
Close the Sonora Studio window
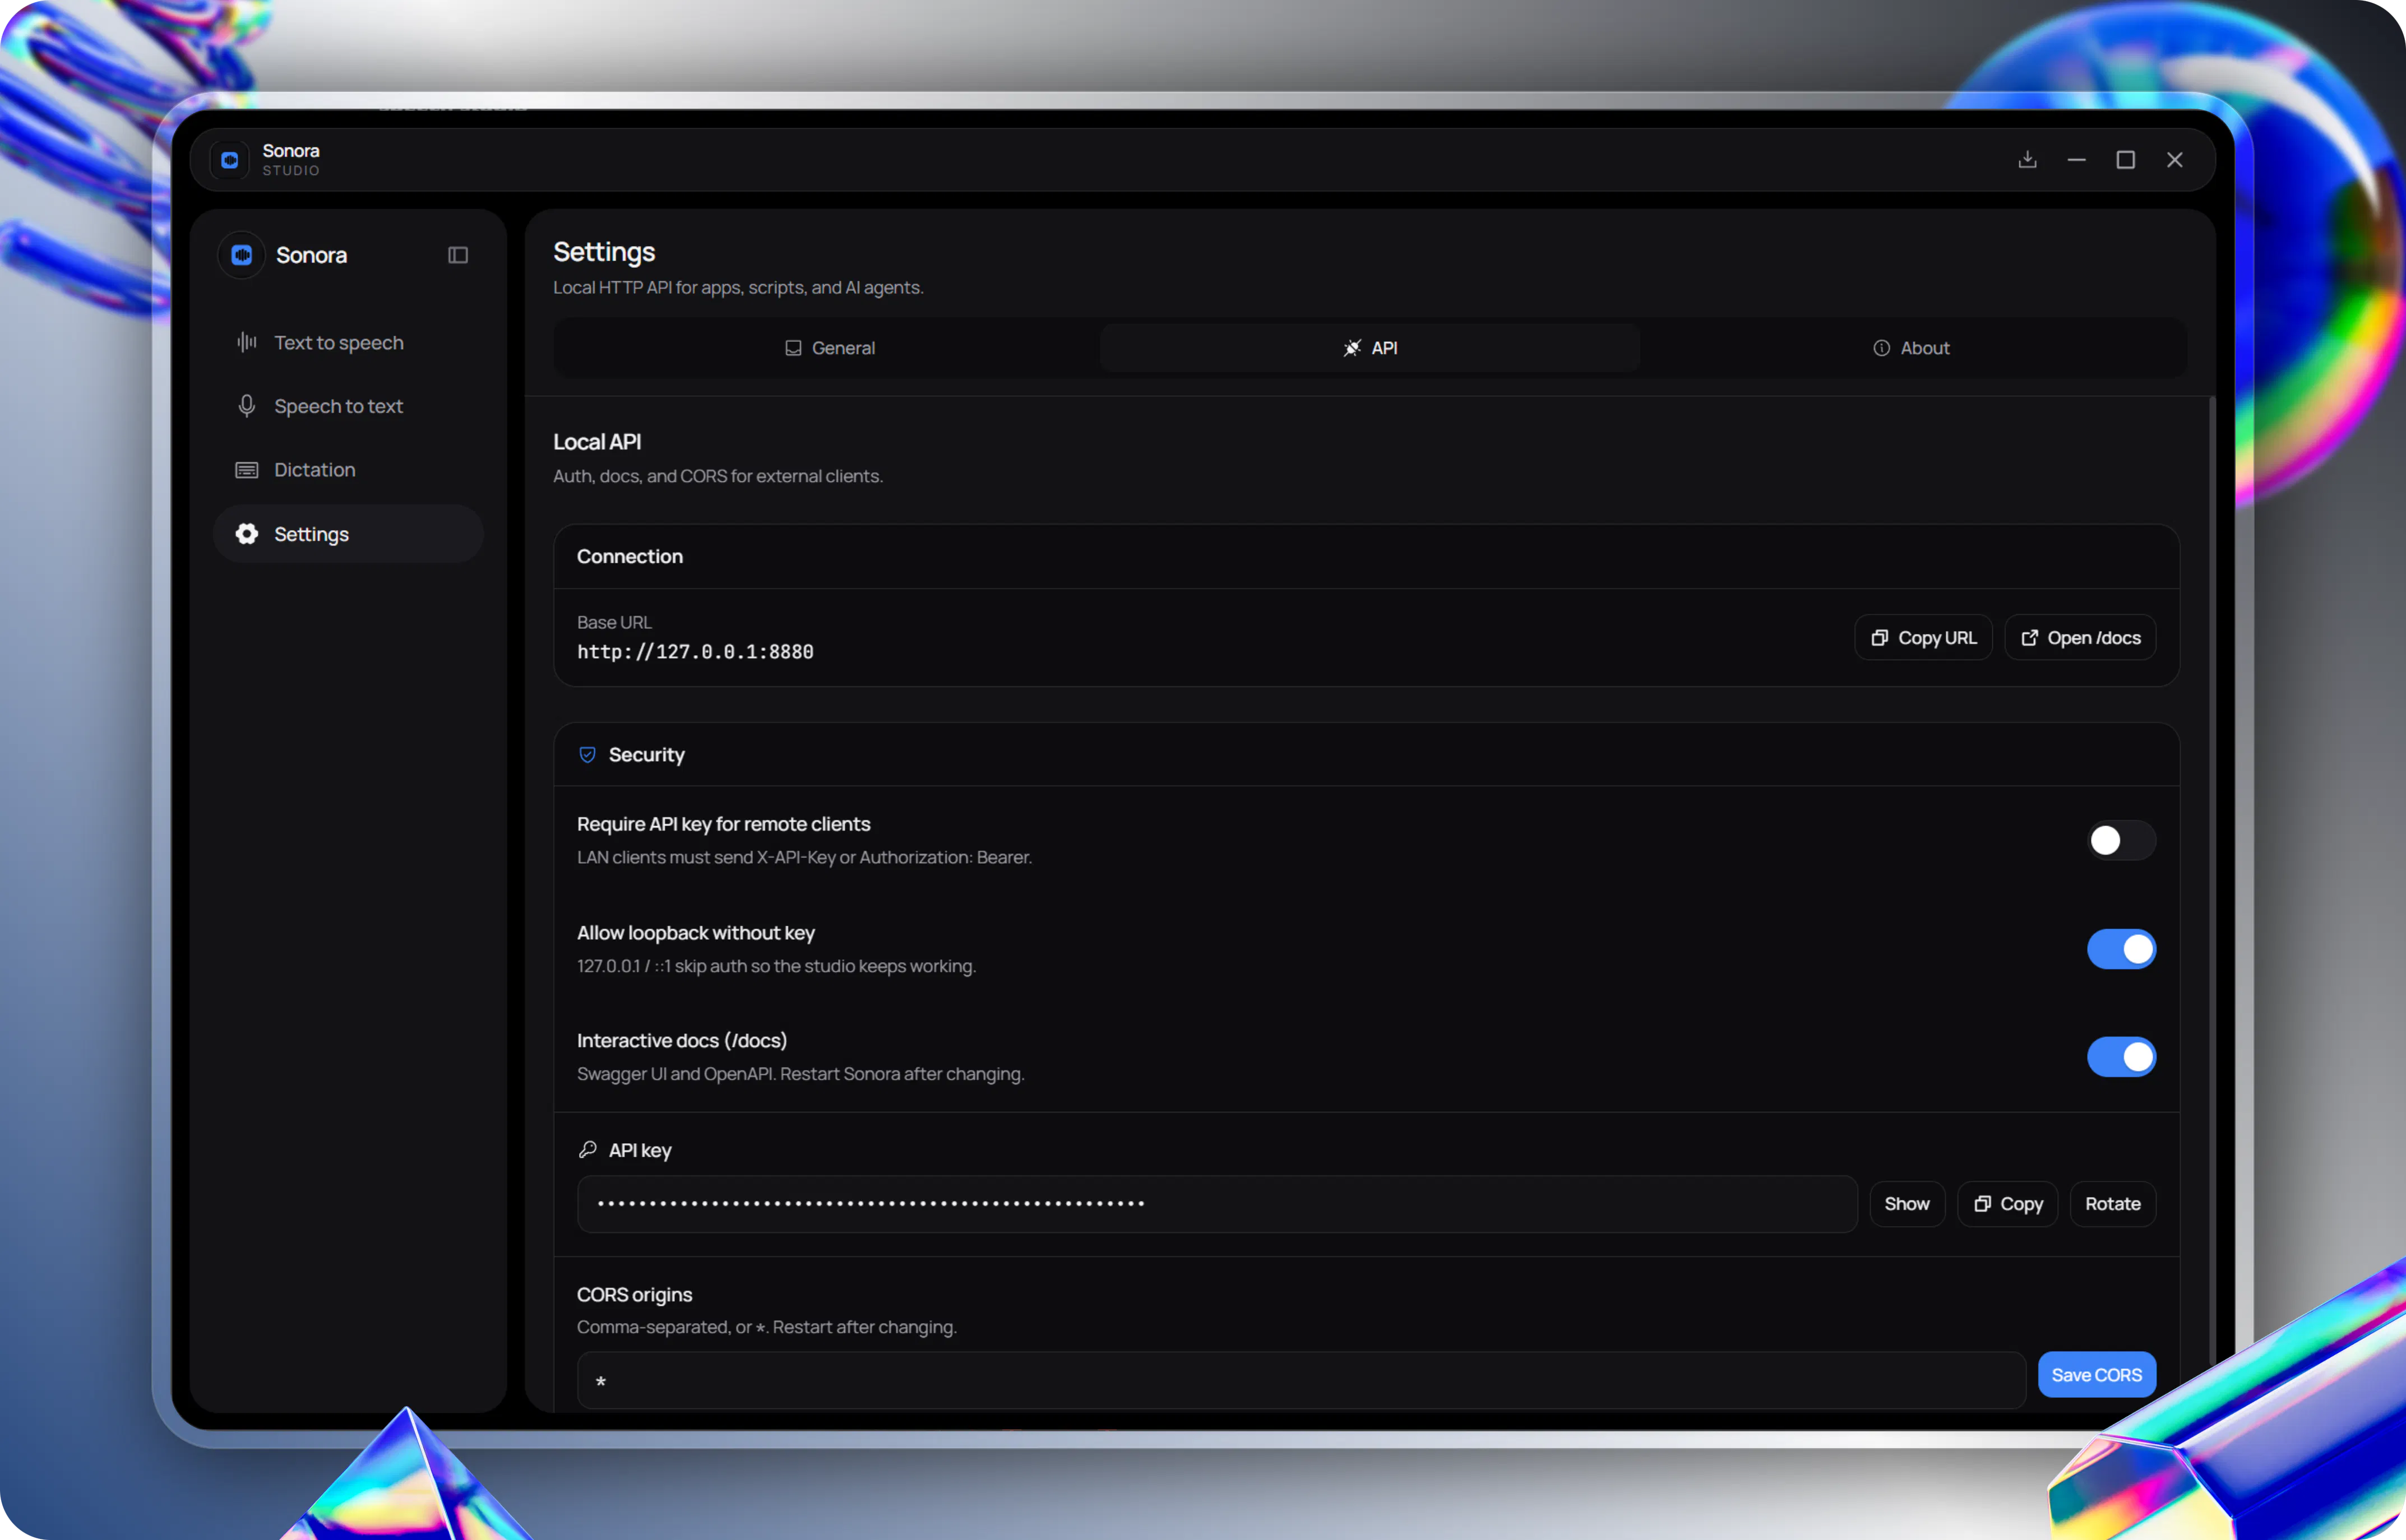(x=2175, y=160)
